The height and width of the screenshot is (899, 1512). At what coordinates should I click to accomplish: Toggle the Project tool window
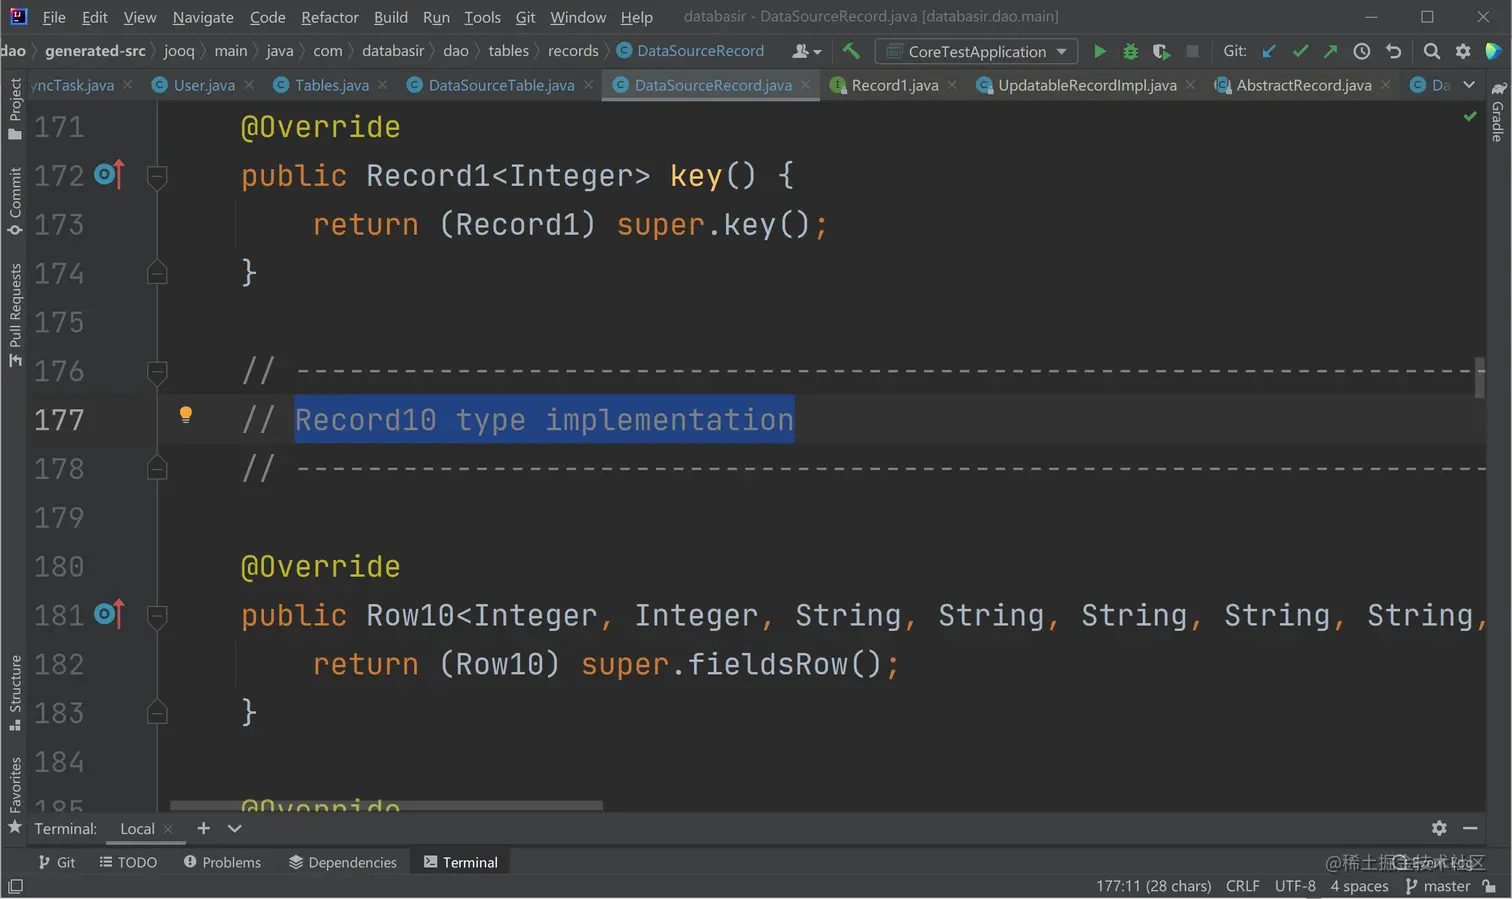tap(14, 108)
